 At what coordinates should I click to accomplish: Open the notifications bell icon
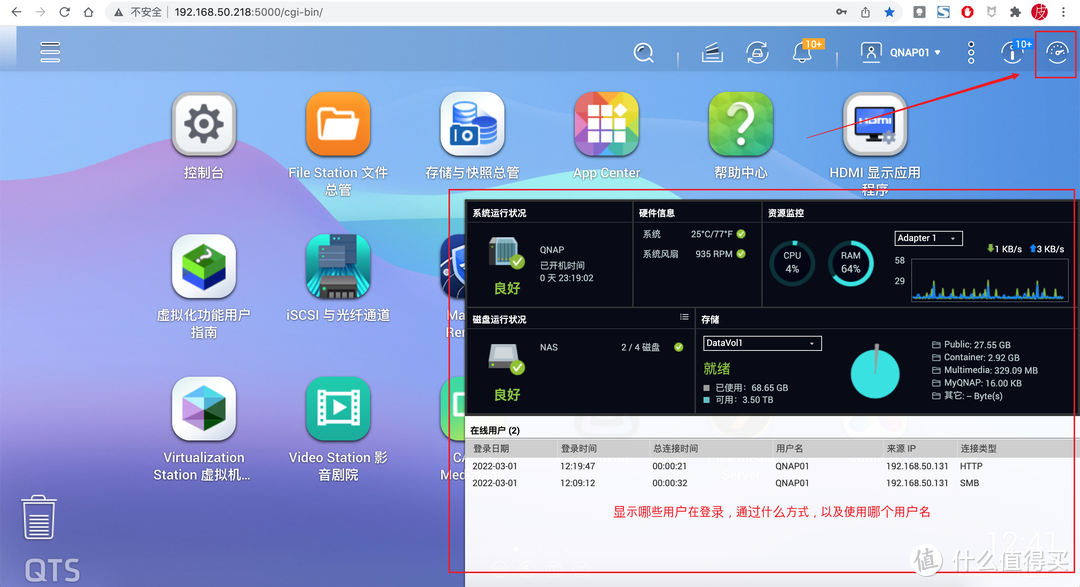(x=802, y=52)
